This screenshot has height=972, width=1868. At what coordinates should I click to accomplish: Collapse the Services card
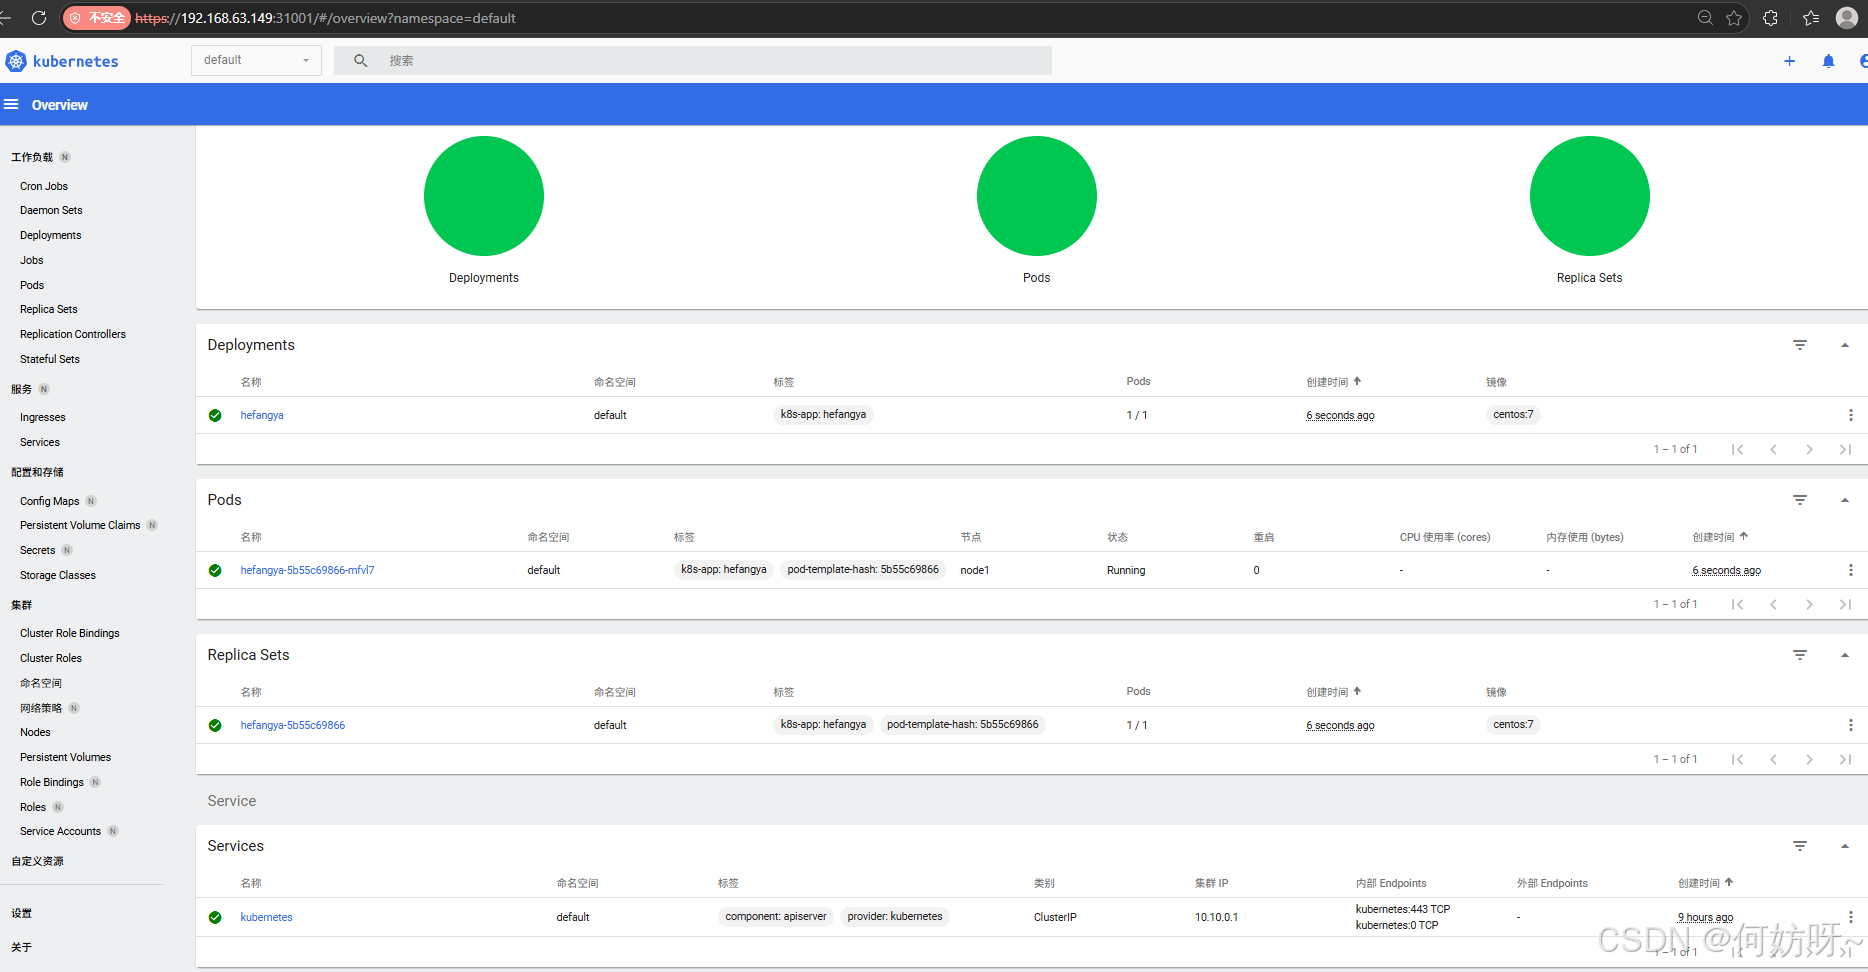pyautogui.click(x=1845, y=846)
